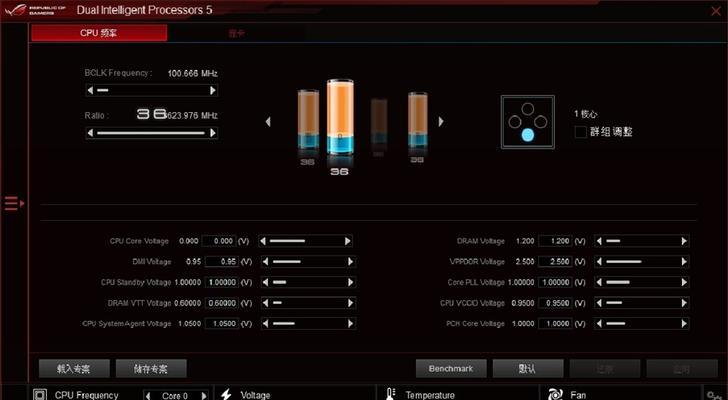Select the left core circle
728x400 pixels.
coord(514,122)
